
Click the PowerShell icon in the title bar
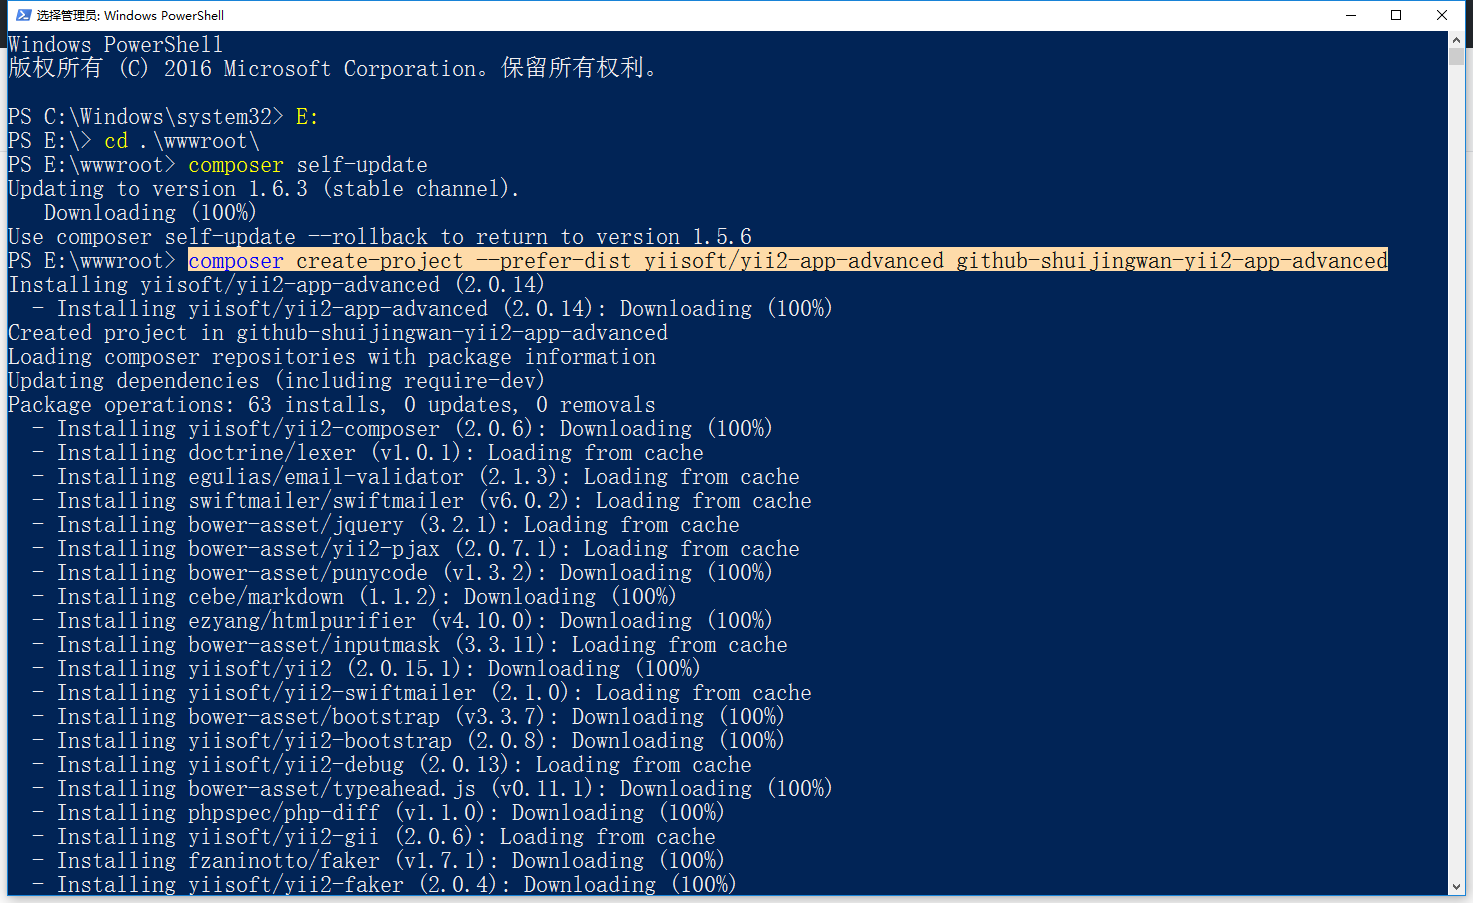point(24,15)
